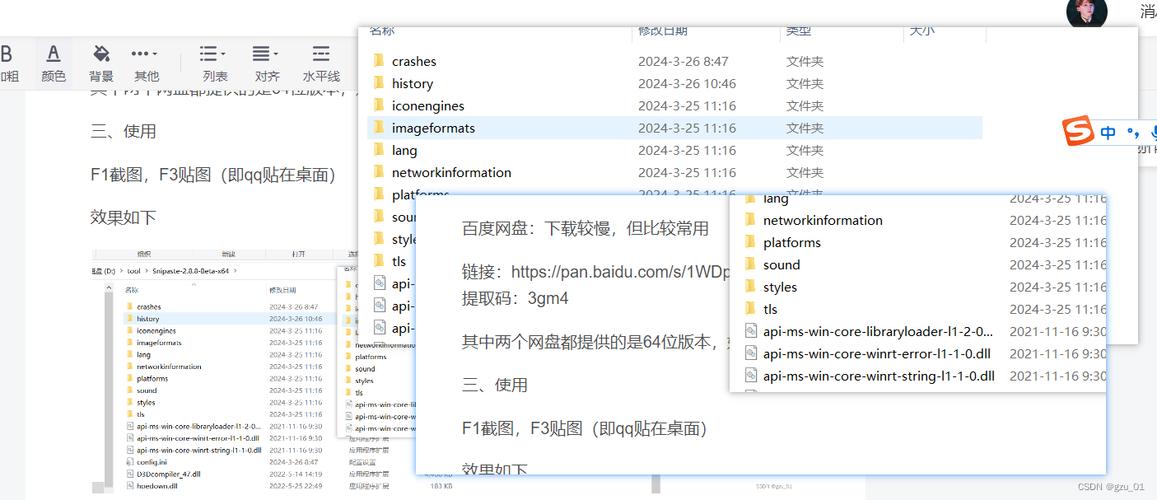This screenshot has height=500, width=1157.
Task: Select the tls folder in small right list
Action: [x=770, y=308]
